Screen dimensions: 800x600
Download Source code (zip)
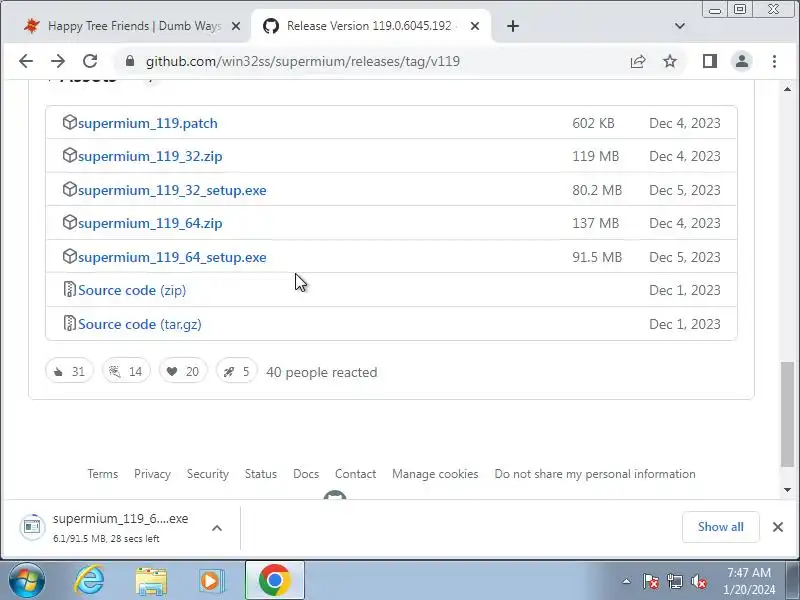point(132,290)
